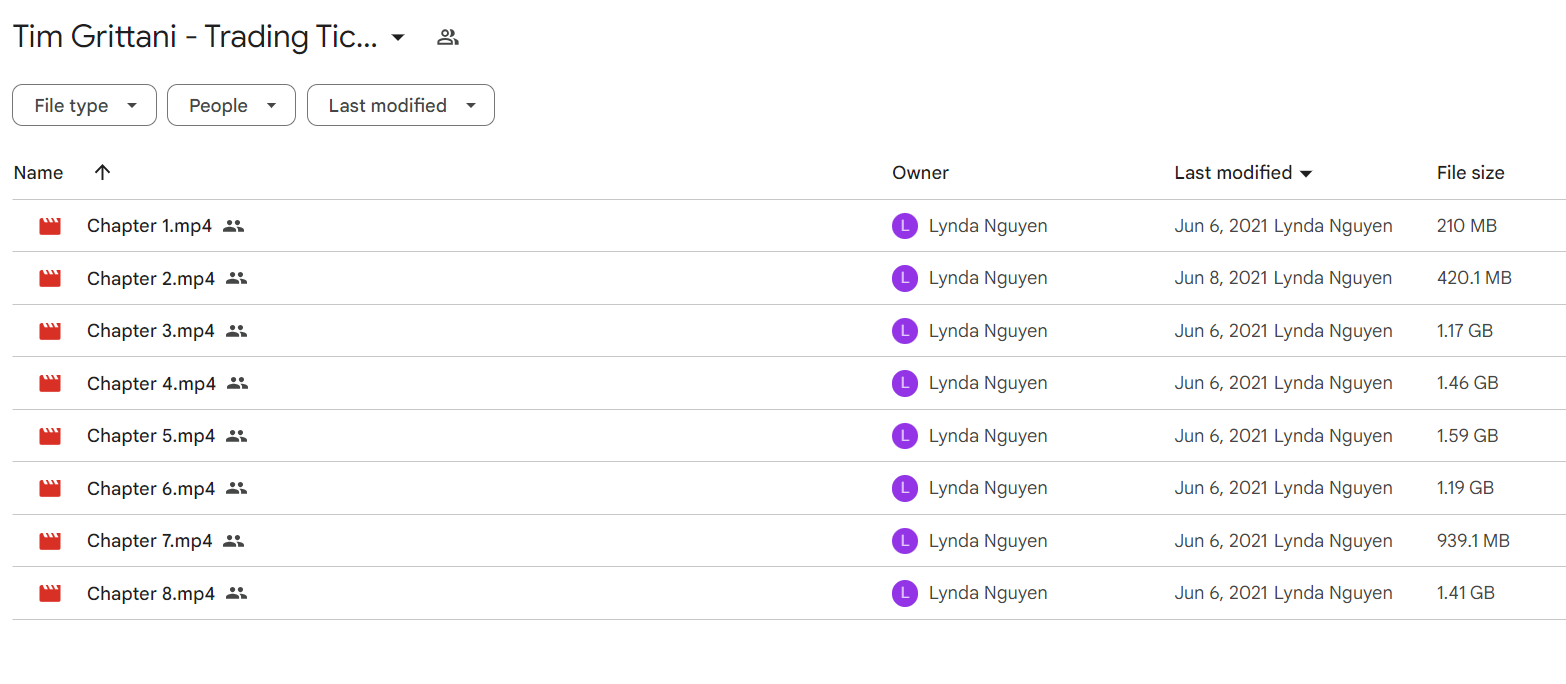Viewport: 1566px width, 684px height.
Task: Open the File type filter
Action: 84,105
